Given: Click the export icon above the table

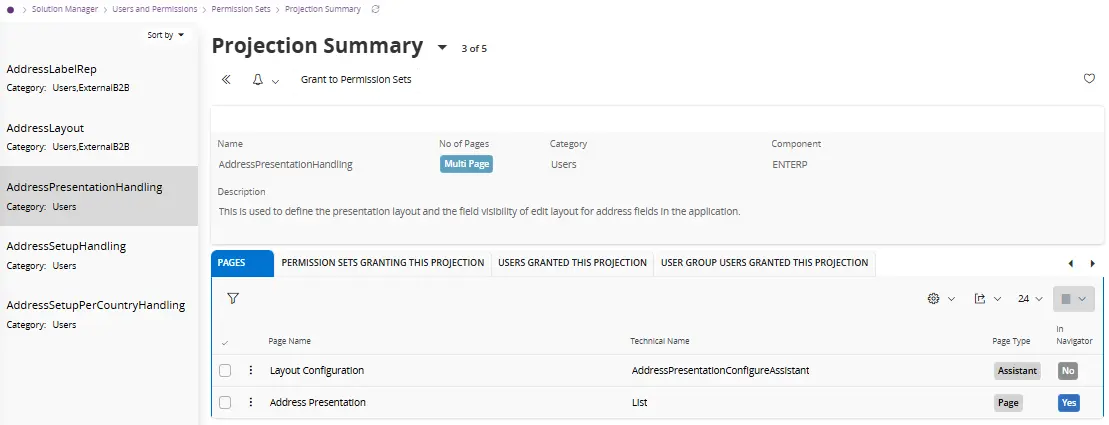Looking at the screenshot, I should coord(980,299).
